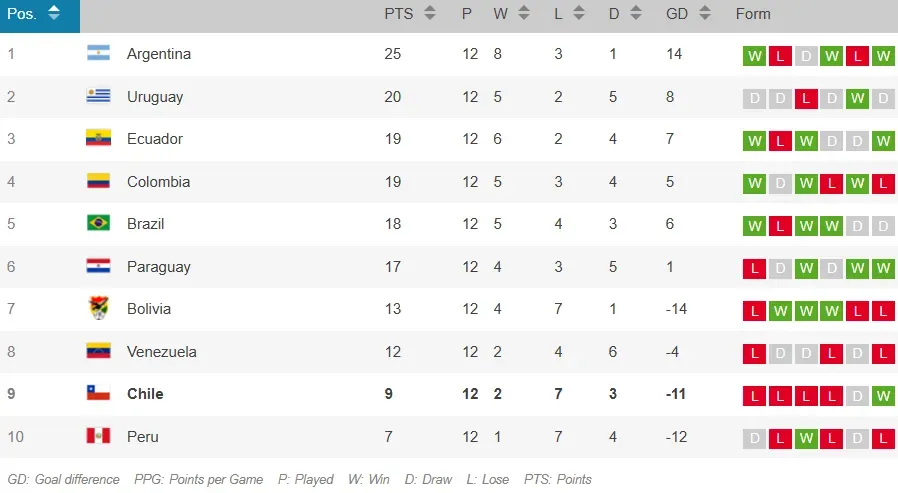Screen dimensions: 898x493
Task: Click the Brazil flag icon
Action: click(98, 224)
